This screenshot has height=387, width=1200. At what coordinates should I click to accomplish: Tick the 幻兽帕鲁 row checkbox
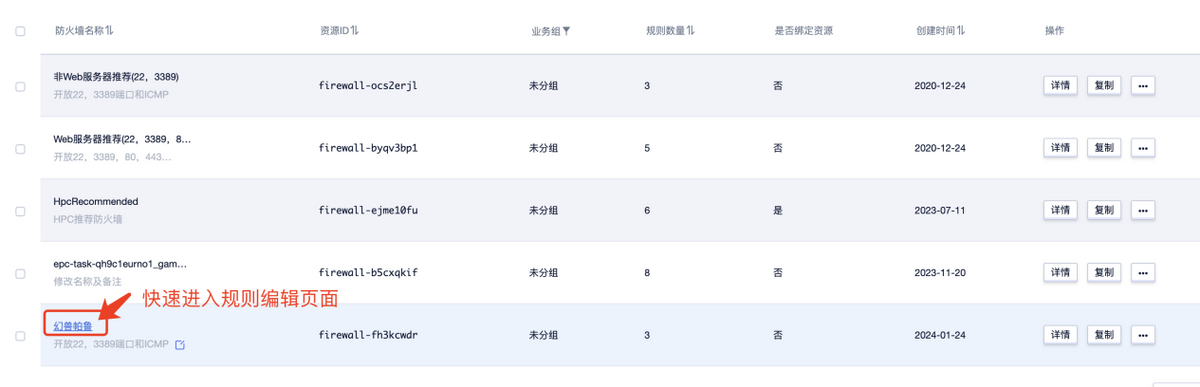tap(20, 335)
